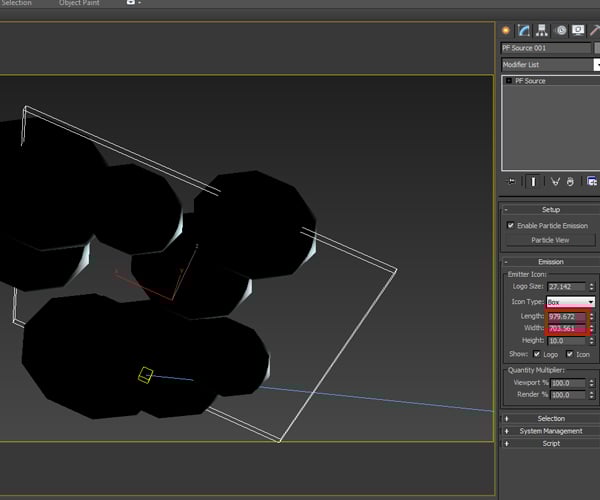Click Remove Modifier from stack icon
The image size is (600, 500).
570,181
